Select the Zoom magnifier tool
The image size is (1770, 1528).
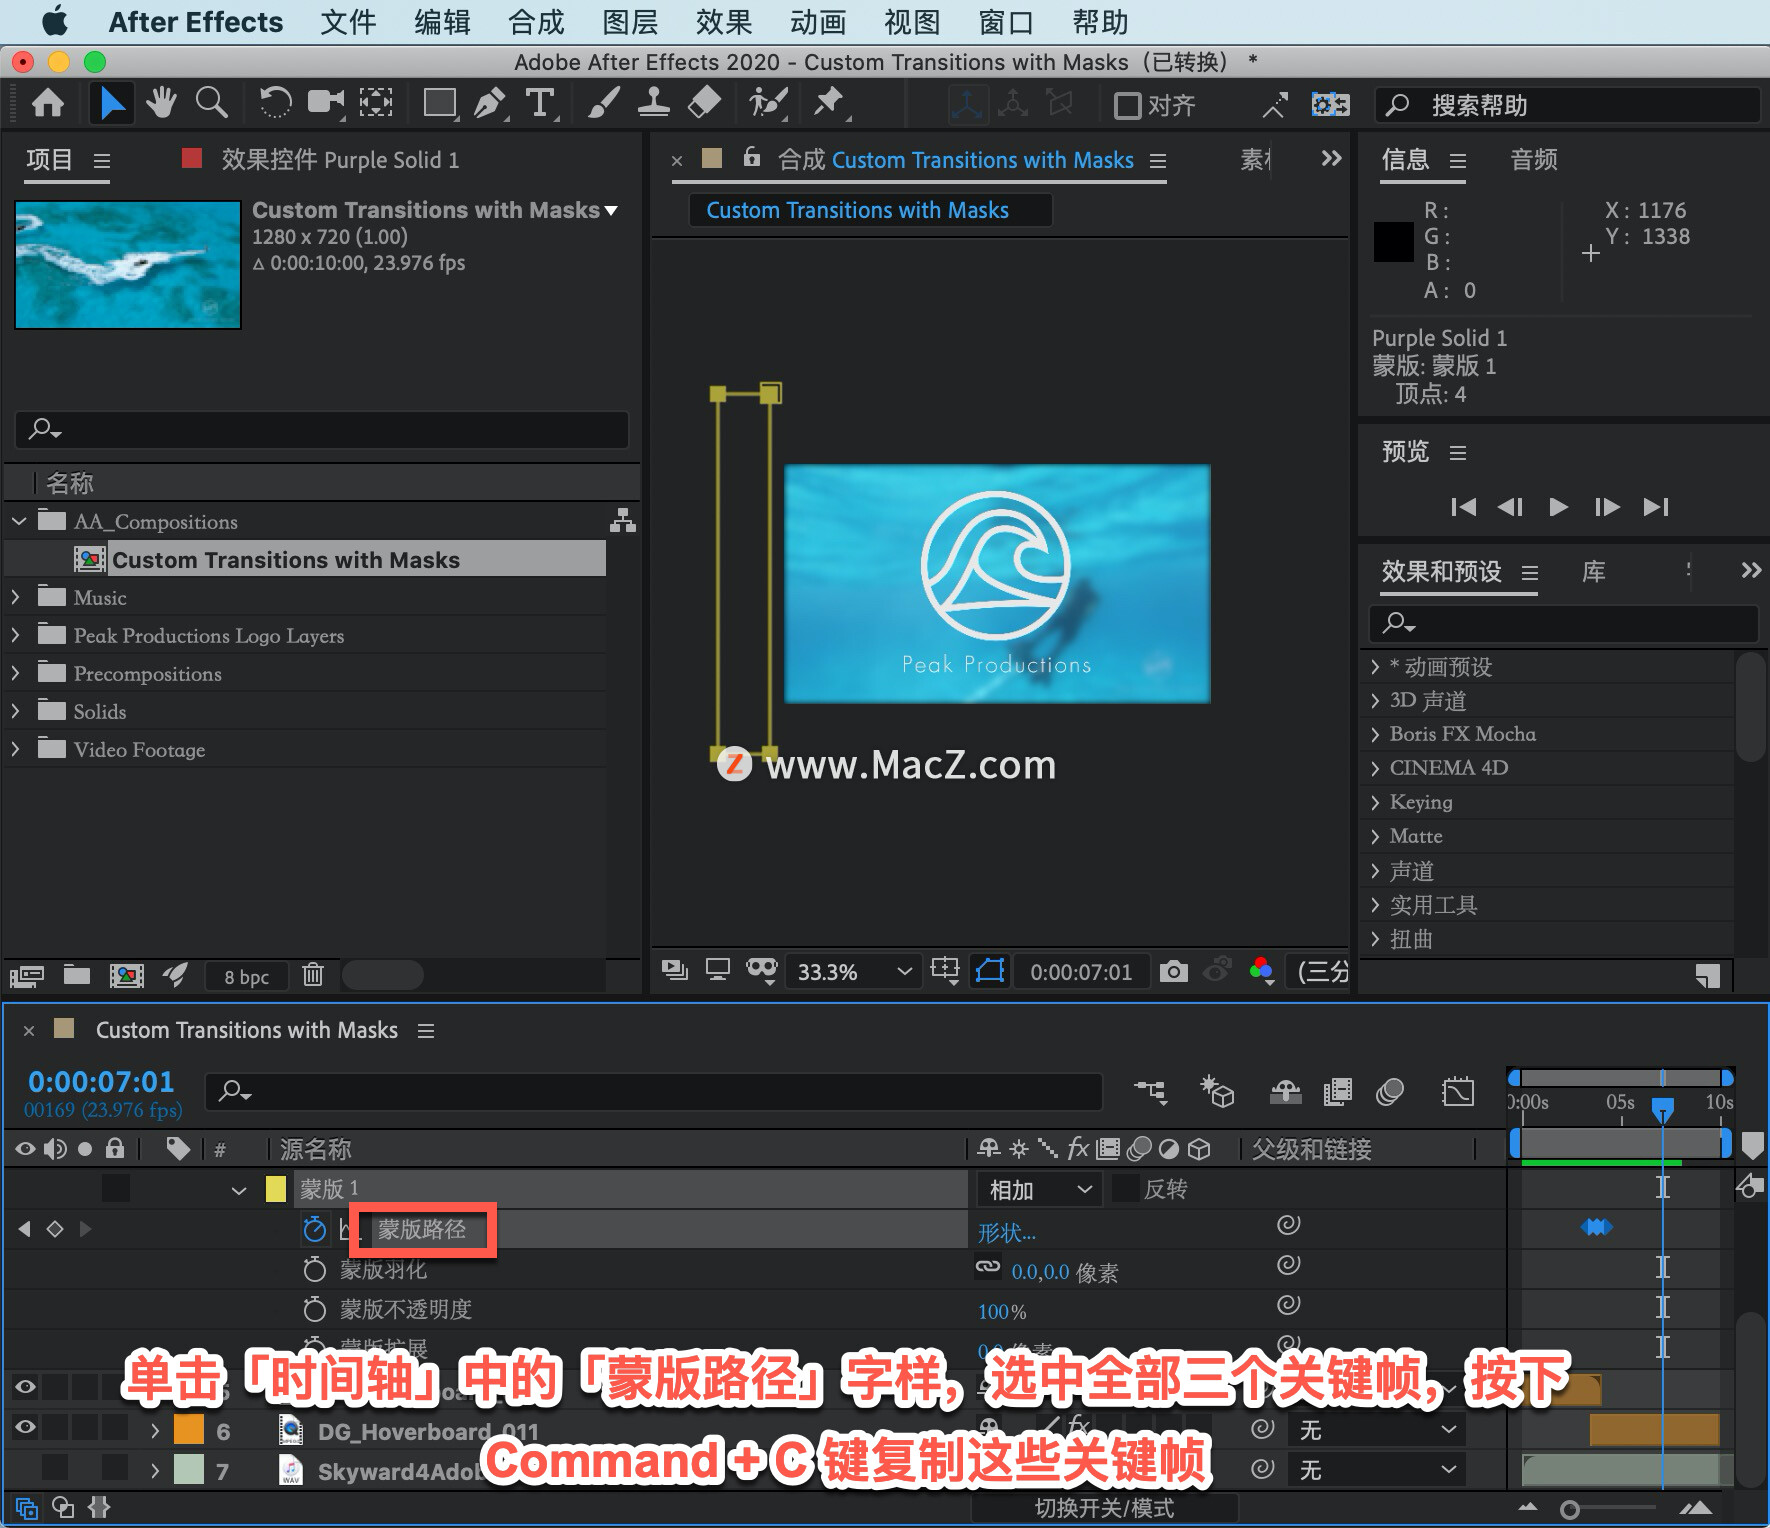coord(211,103)
